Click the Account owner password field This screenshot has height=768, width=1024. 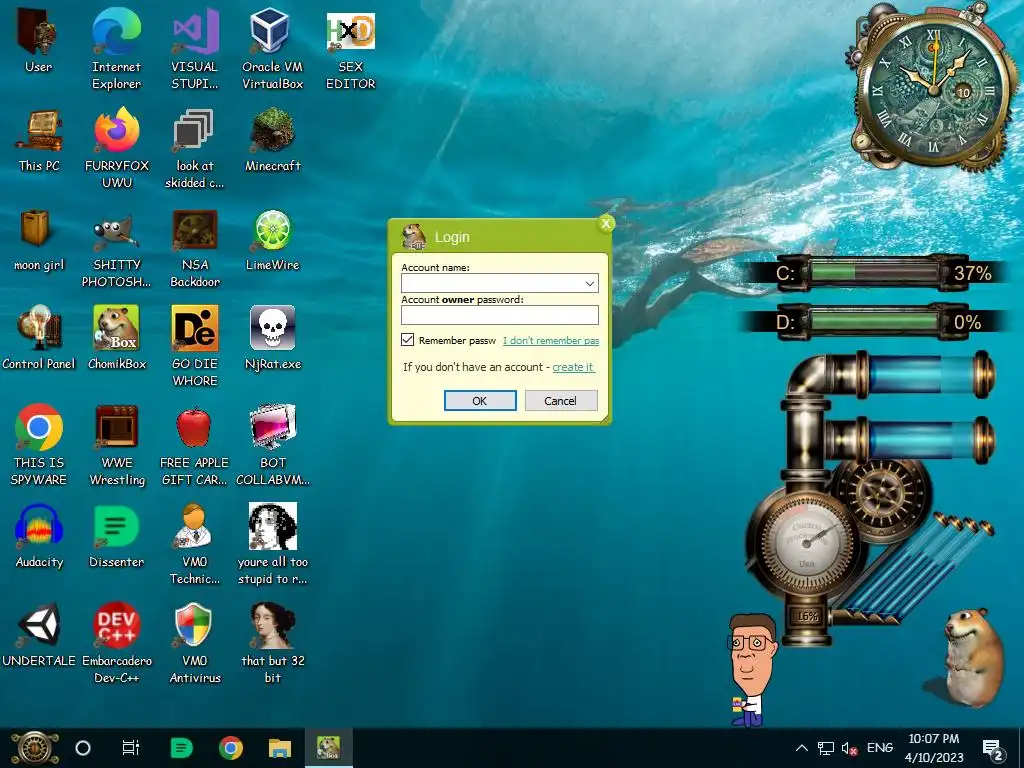click(x=500, y=315)
